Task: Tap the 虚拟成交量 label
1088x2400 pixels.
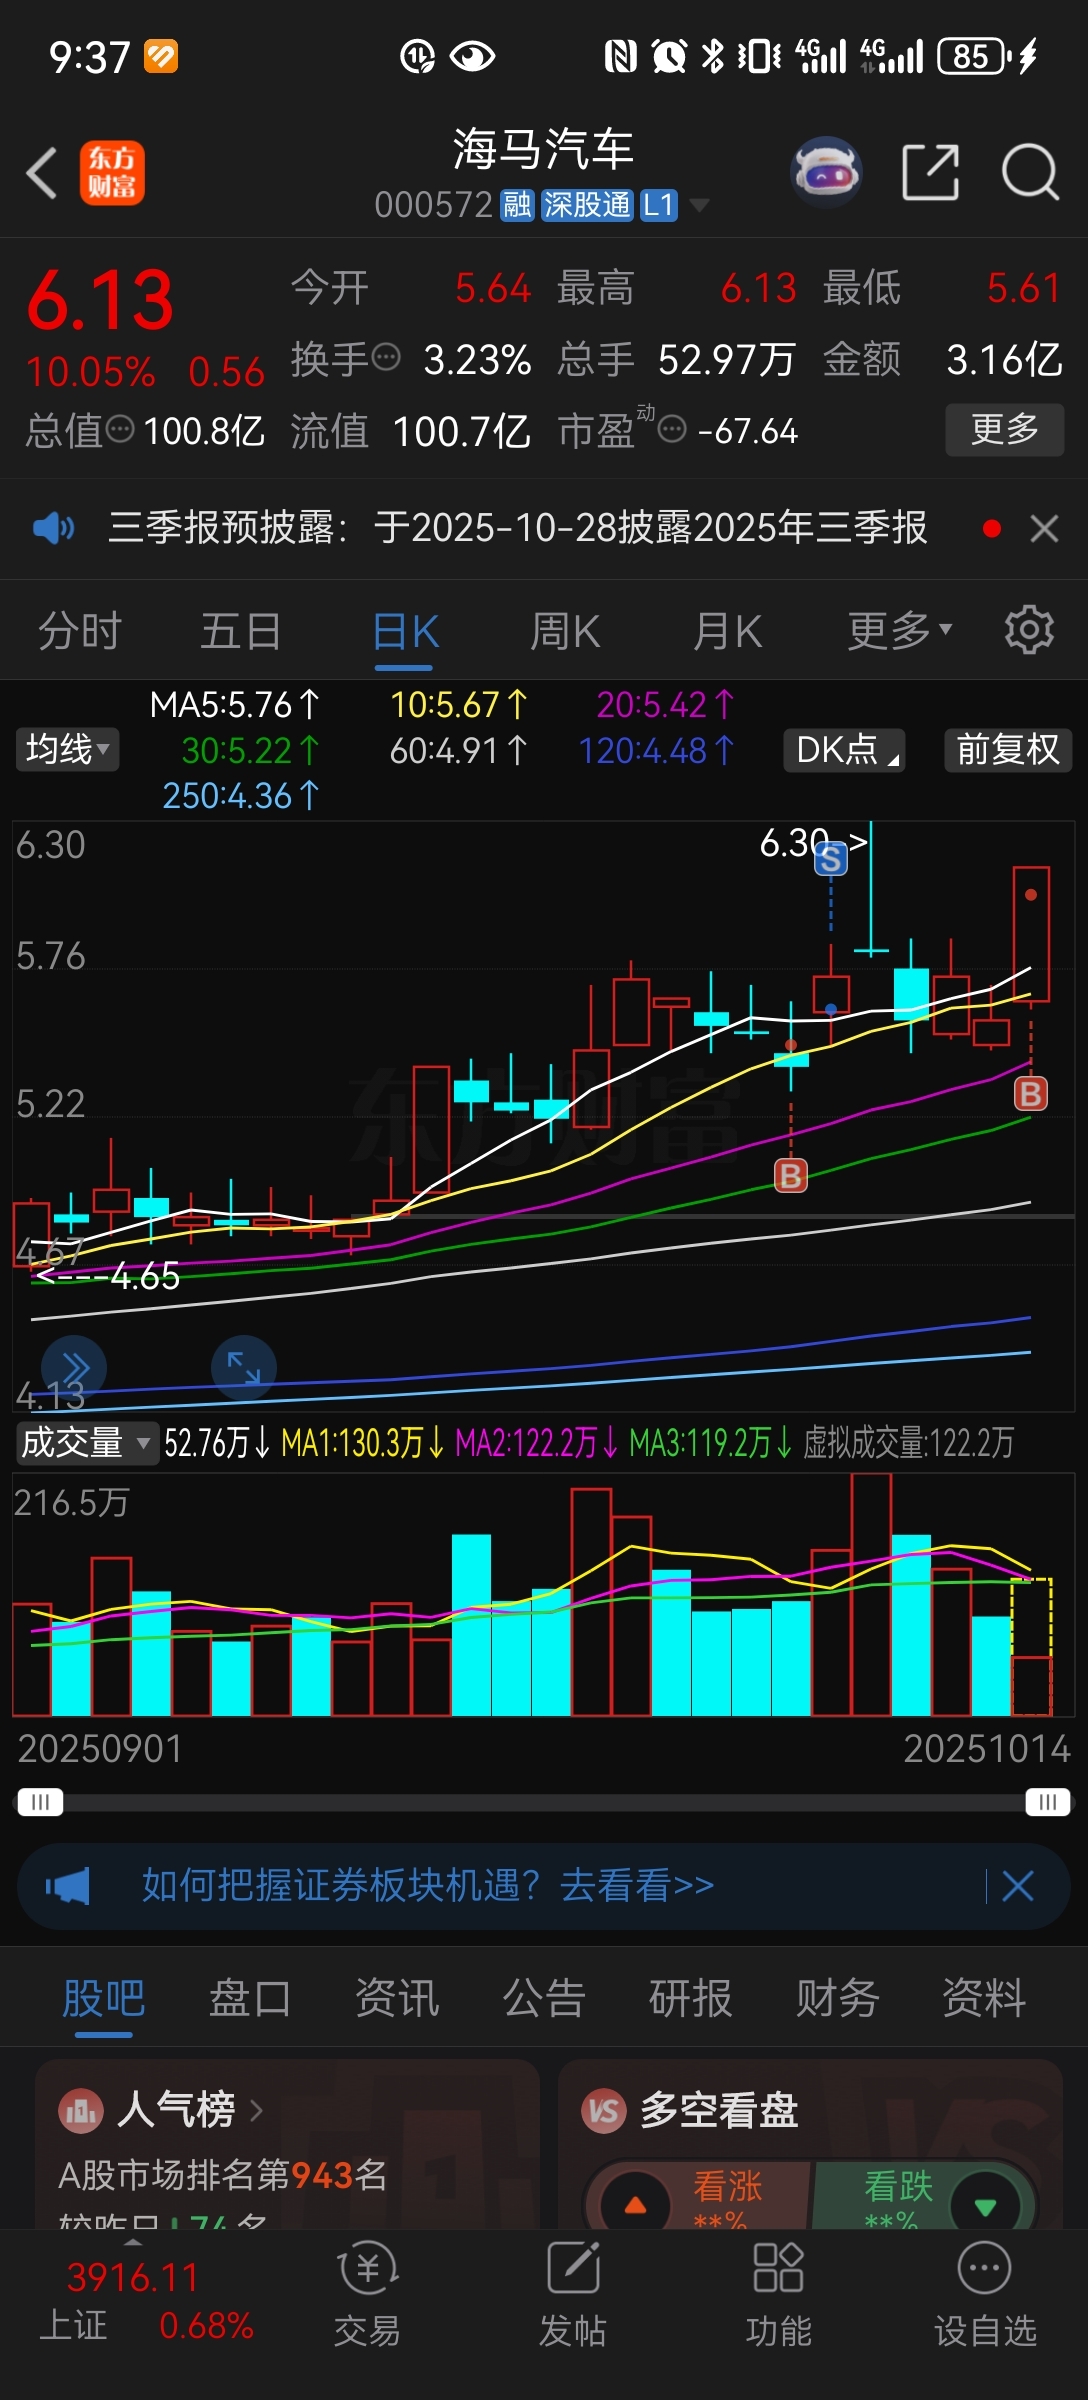Action: [x=908, y=1443]
